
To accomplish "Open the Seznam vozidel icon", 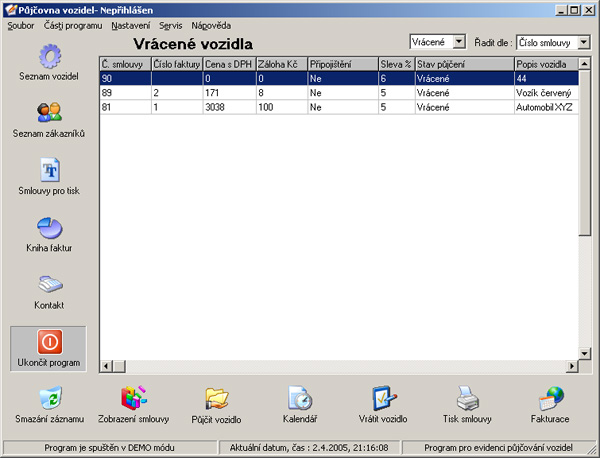I will point(48,55).
